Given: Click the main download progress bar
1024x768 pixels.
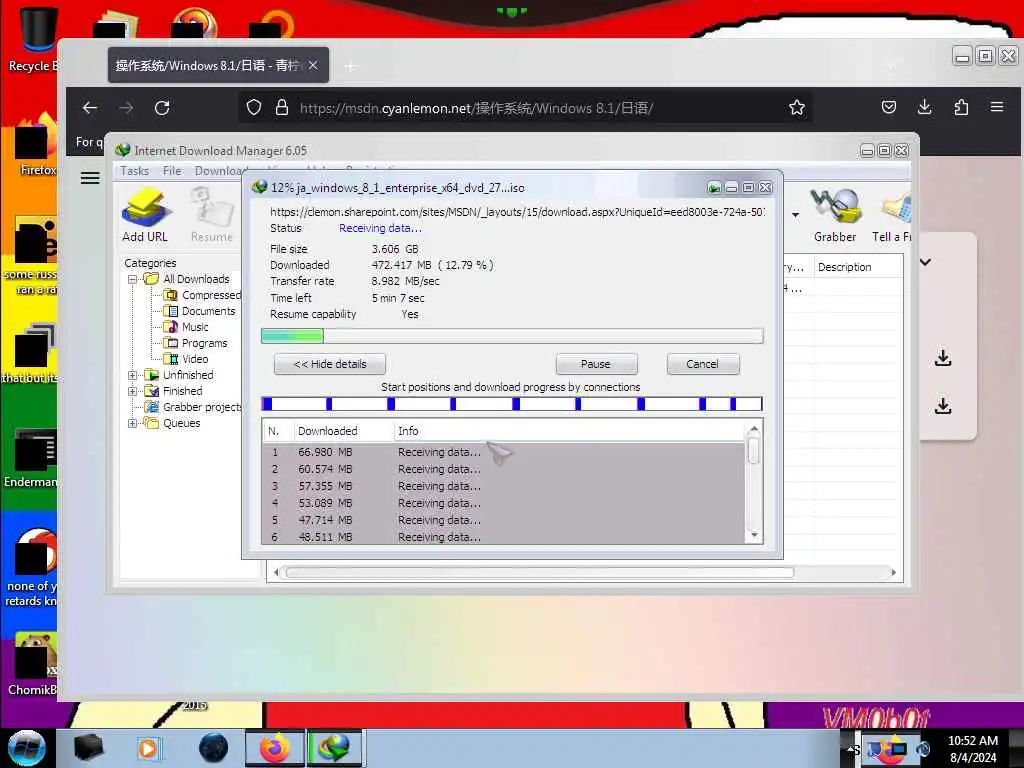Looking at the screenshot, I should [x=512, y=336].
